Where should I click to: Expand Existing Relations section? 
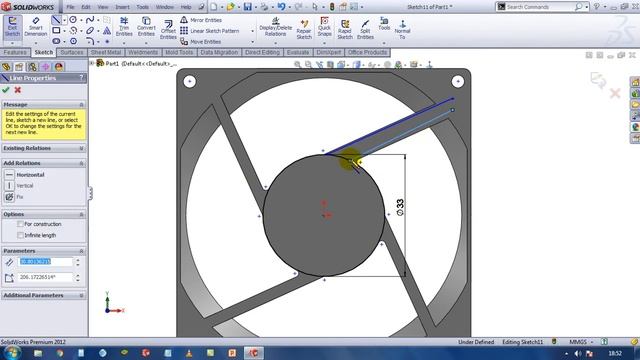(x=81, y=149)
